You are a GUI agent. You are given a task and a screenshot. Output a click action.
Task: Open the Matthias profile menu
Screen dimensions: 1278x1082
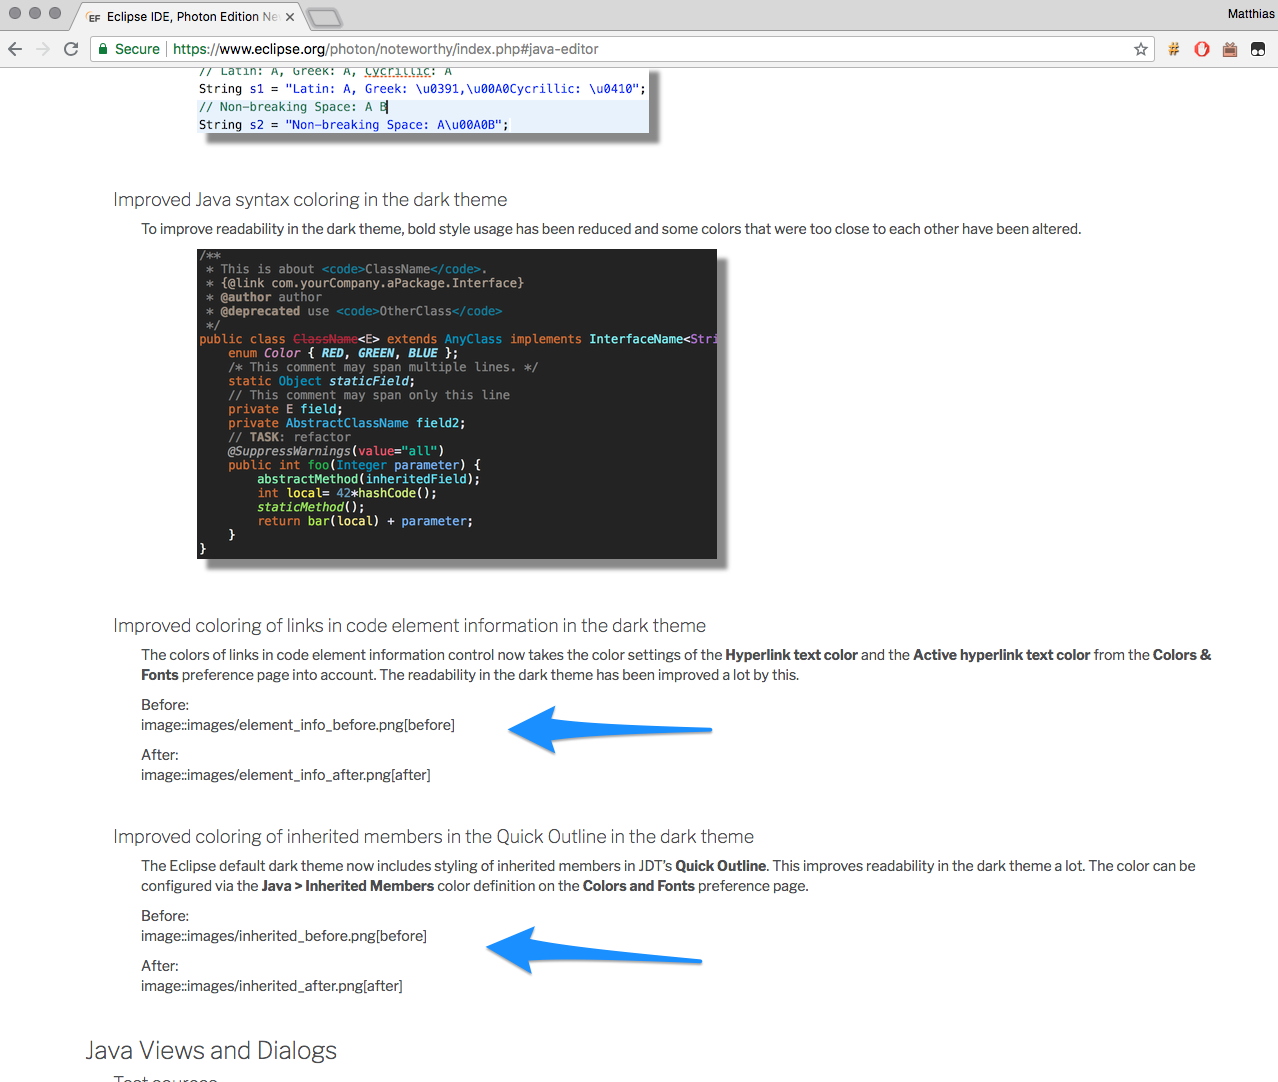tap(1251, 14)
